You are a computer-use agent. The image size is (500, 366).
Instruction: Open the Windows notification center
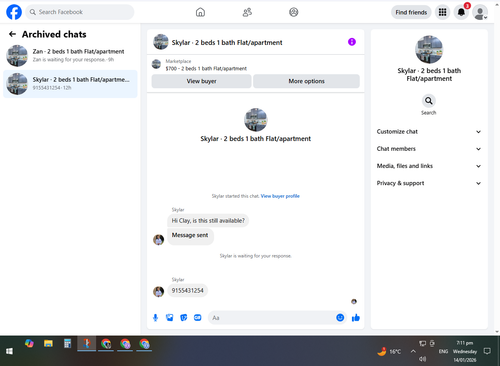tap(487, 351)
